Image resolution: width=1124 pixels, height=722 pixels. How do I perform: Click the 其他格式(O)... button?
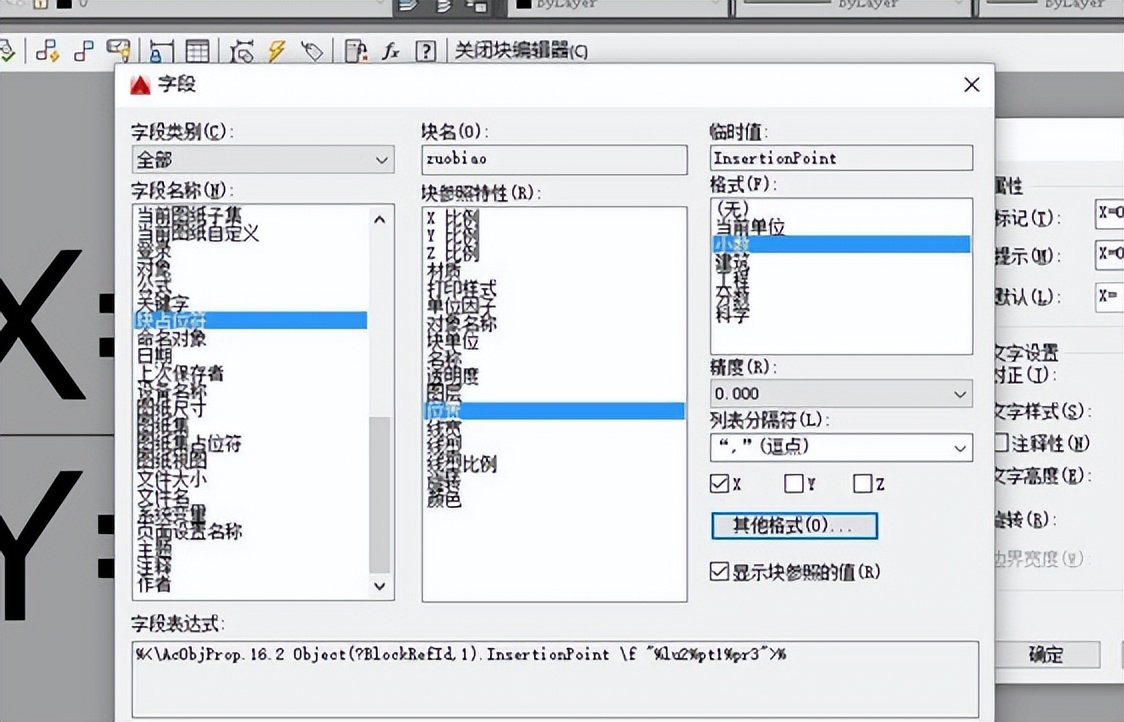(x=794, y=526)
